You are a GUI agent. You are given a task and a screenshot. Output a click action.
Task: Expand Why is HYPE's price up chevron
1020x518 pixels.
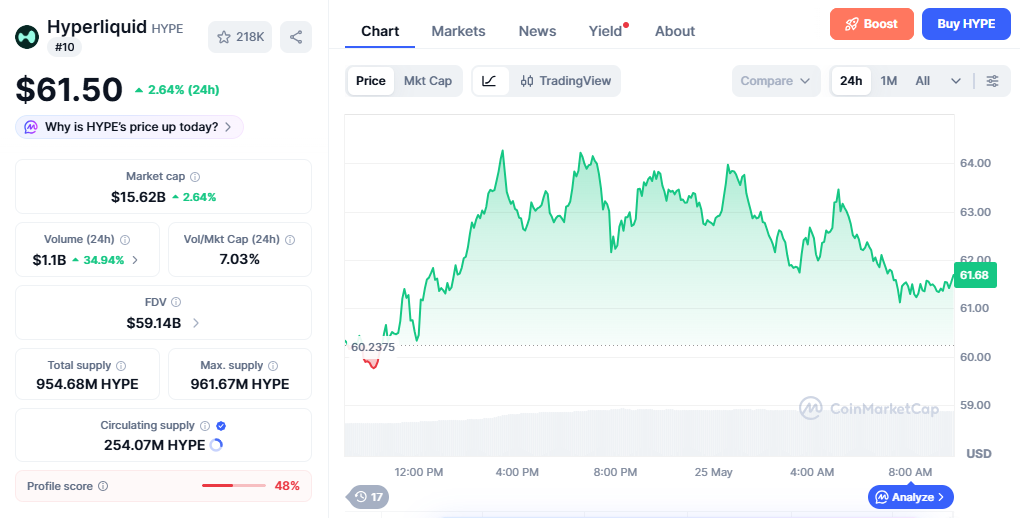pos(228,127)
